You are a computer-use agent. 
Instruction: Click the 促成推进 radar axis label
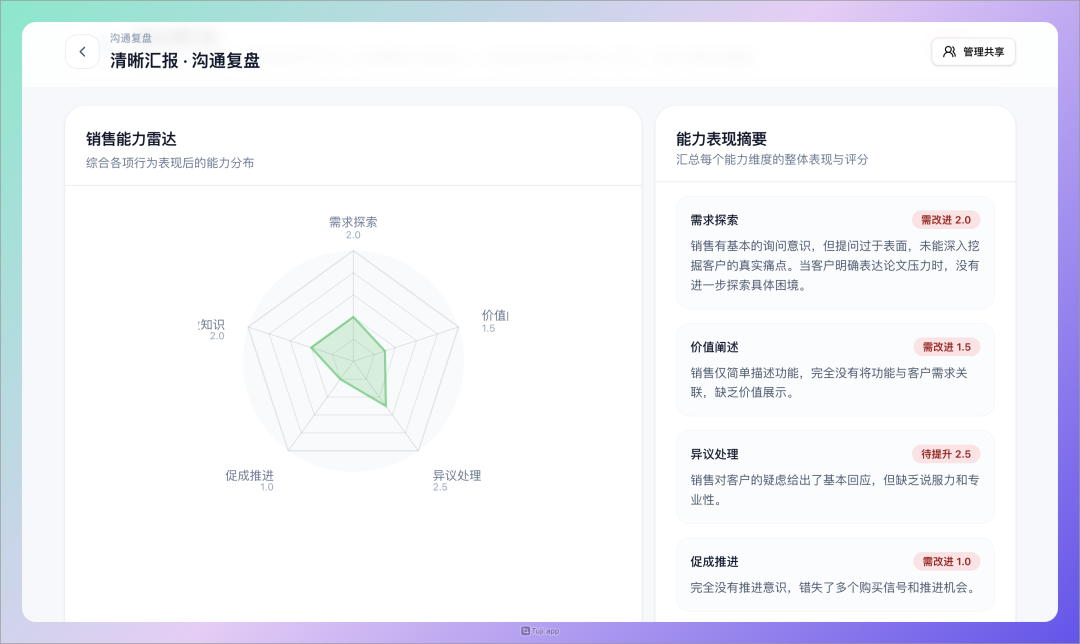tap(249, 475)
